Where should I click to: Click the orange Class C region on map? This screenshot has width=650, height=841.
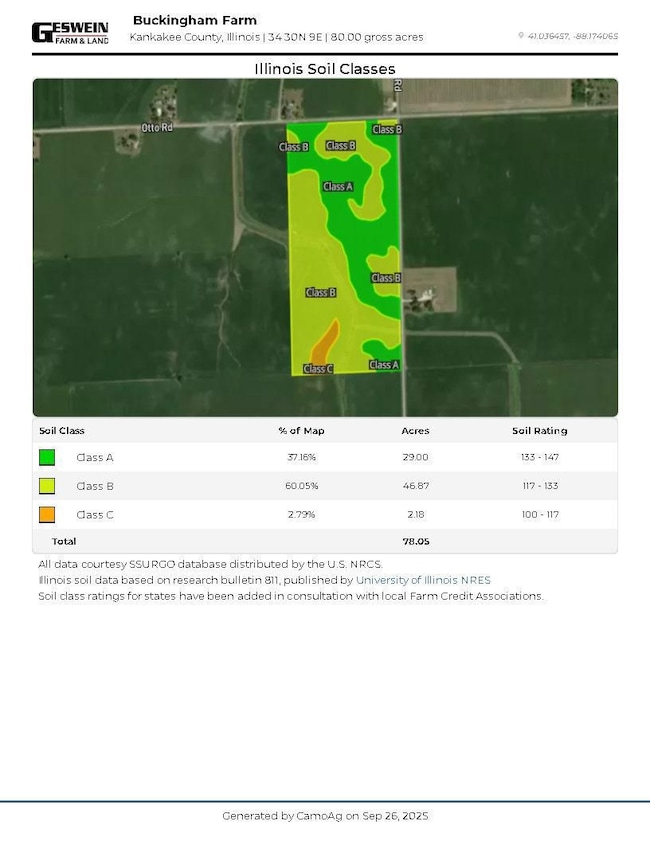tap(325, 343)
